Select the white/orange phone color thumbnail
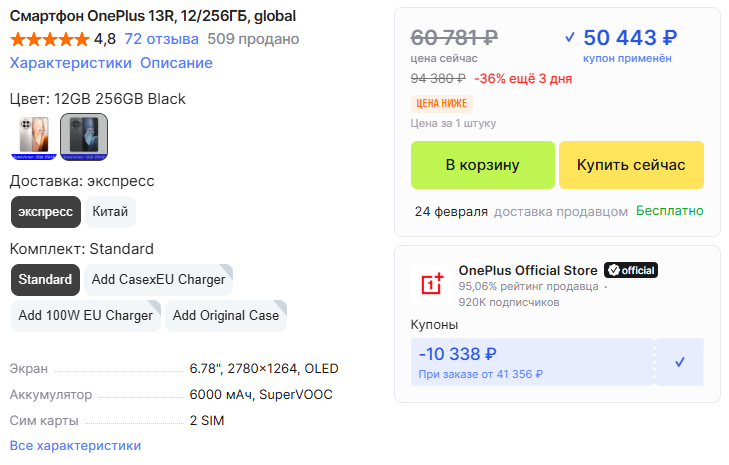This screenshot has width=729, height=465. click(x=34, y=137)
